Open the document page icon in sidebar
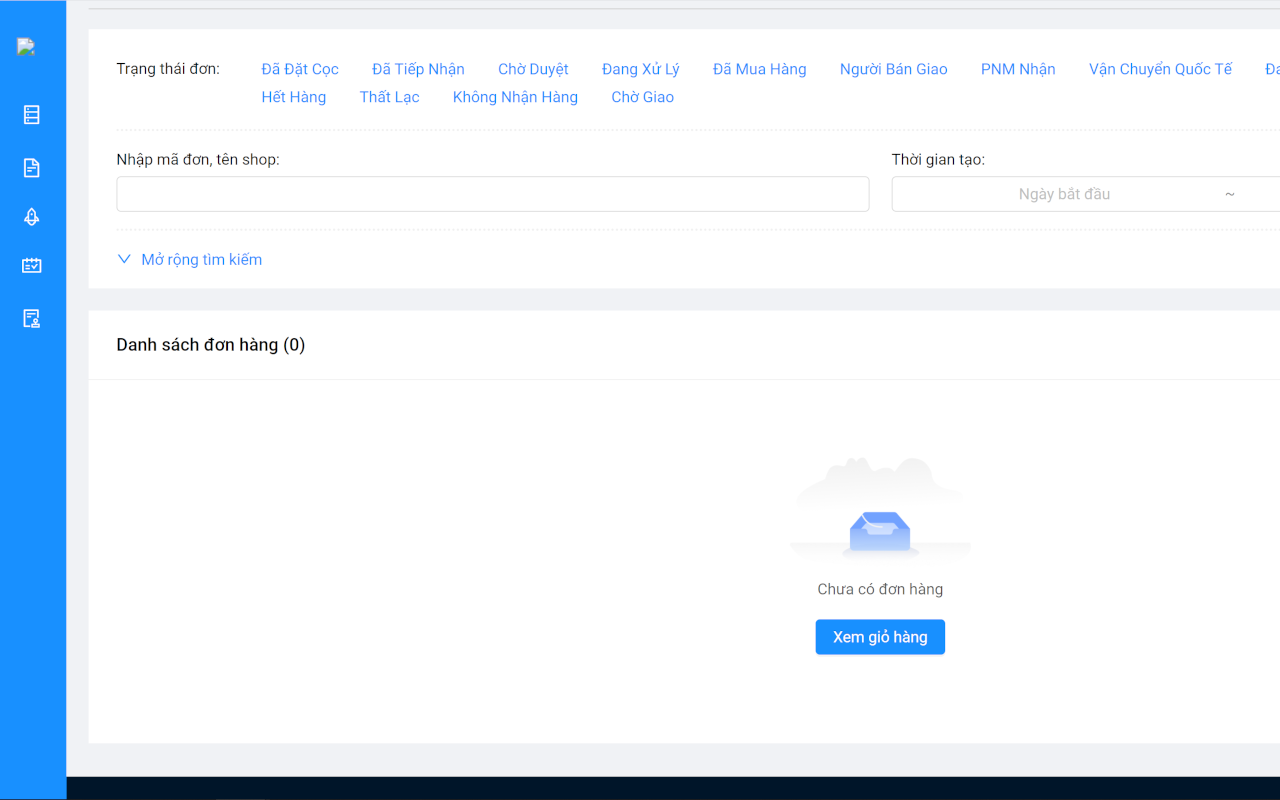The image size is (1280, 800). (32, 167)
